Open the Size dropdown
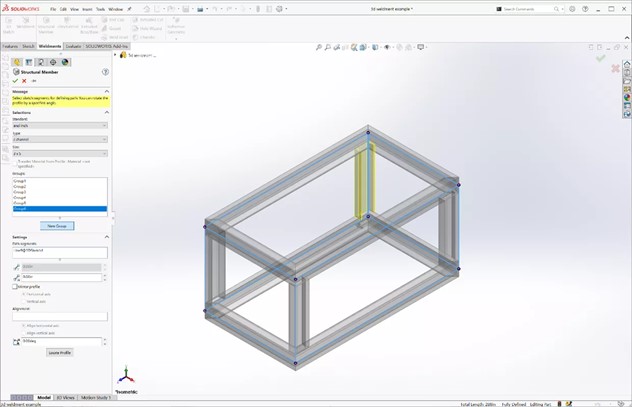The width and height of the screenshot is (632, 407). click(60, 154)
